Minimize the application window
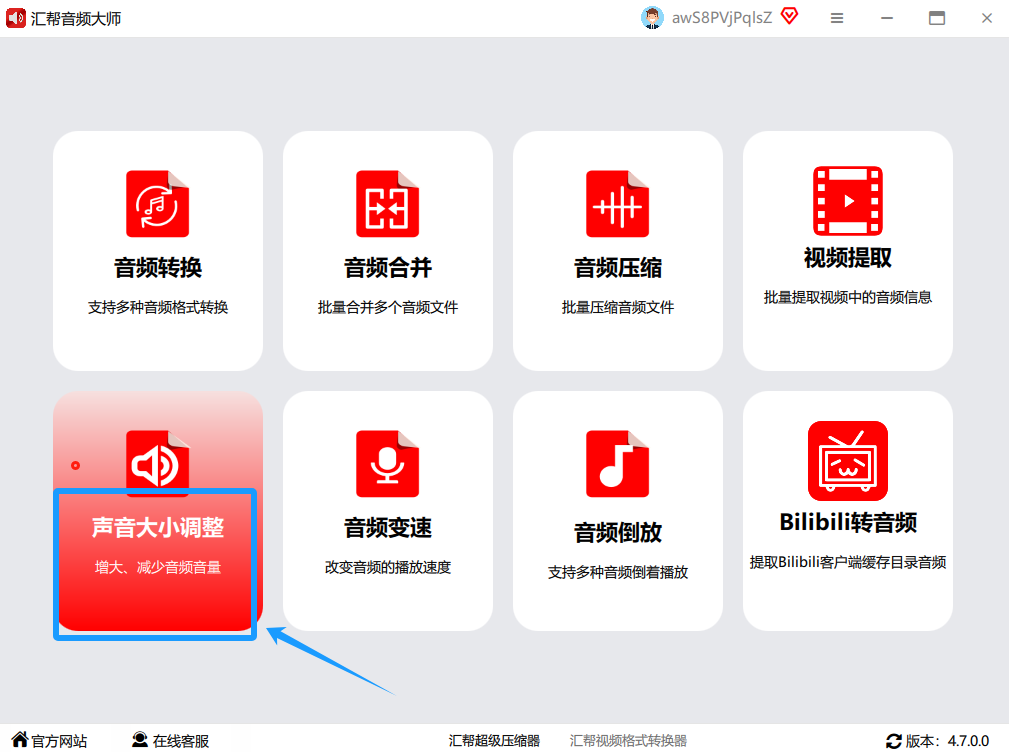Image resolution: width=1009 pixels, height=752 pixels. coord(887,18)
